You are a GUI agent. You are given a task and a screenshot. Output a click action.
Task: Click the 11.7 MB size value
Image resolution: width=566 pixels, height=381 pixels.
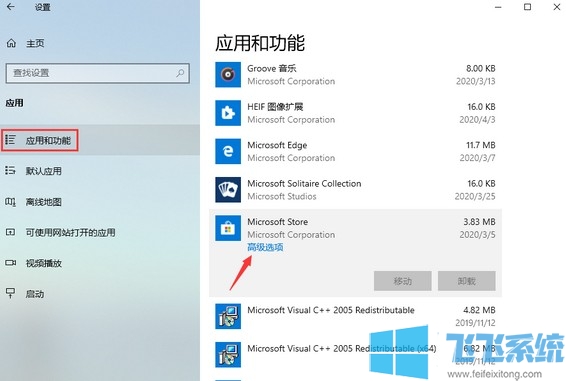(480, 145)
